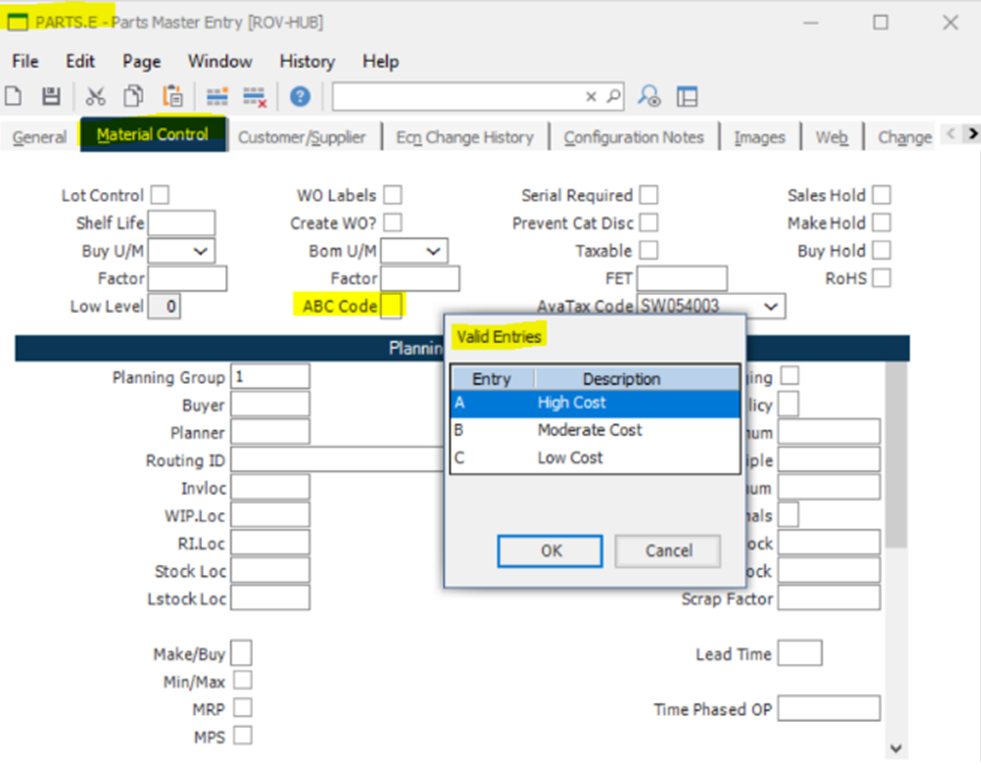Switch to the Web tab
Viewport: 981px width, 771px height.
pyautogui.click(x=831, y=137)
